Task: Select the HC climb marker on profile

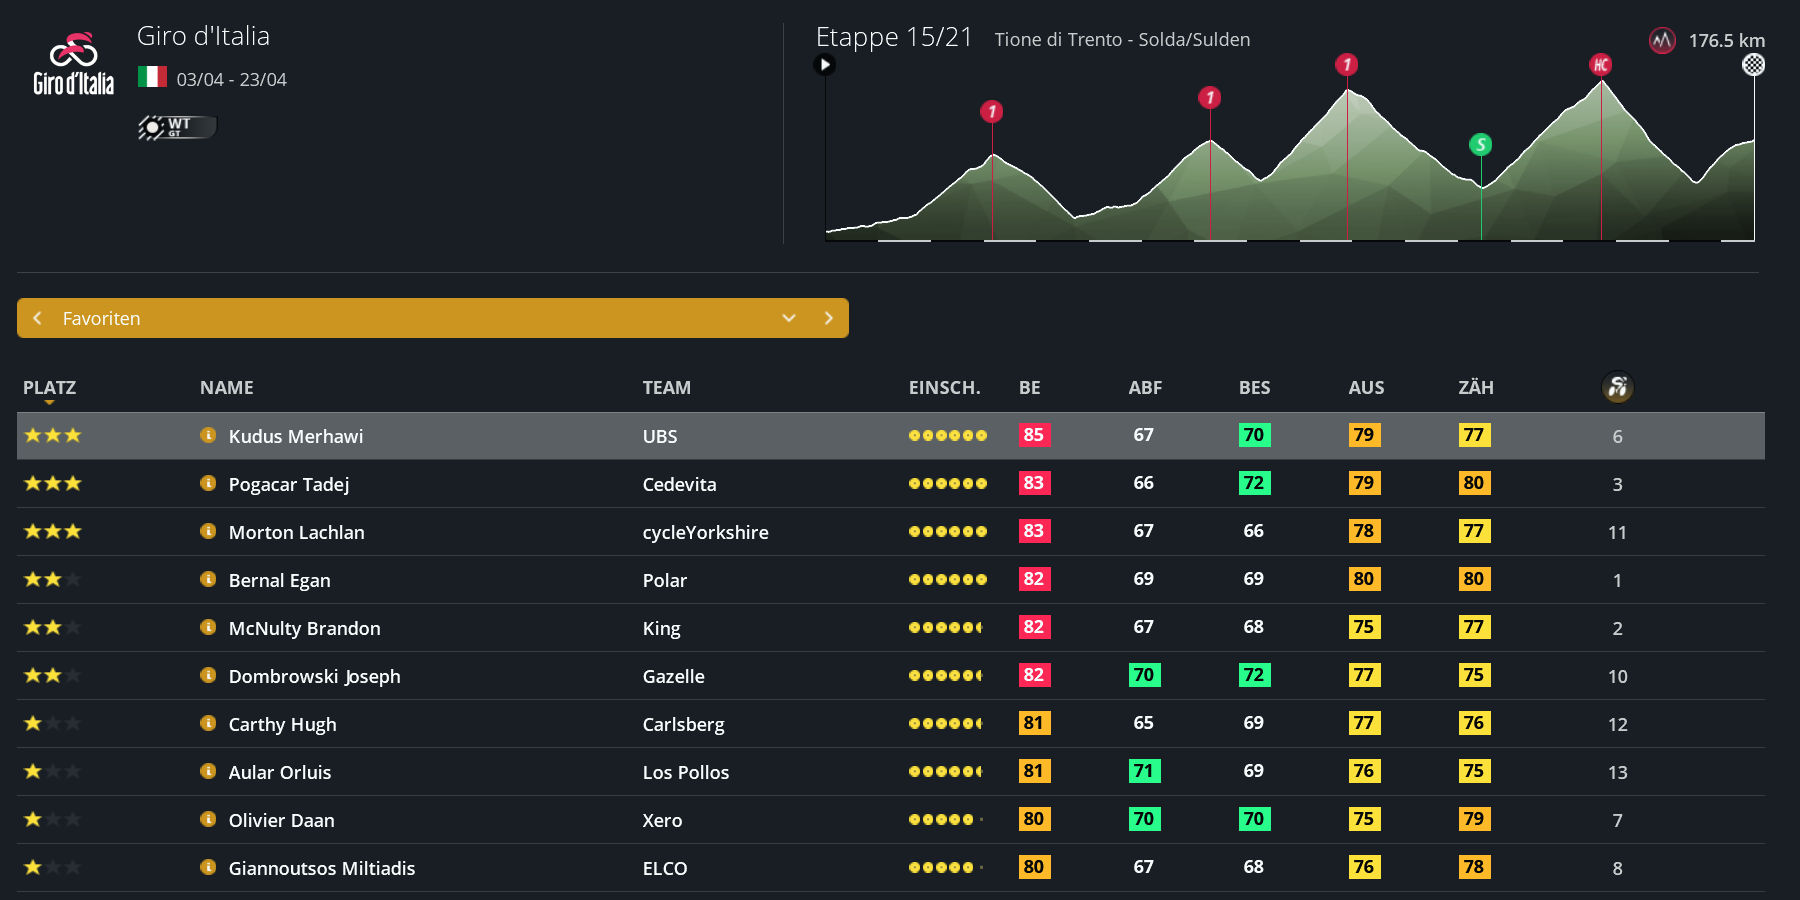Action: 1601,65
